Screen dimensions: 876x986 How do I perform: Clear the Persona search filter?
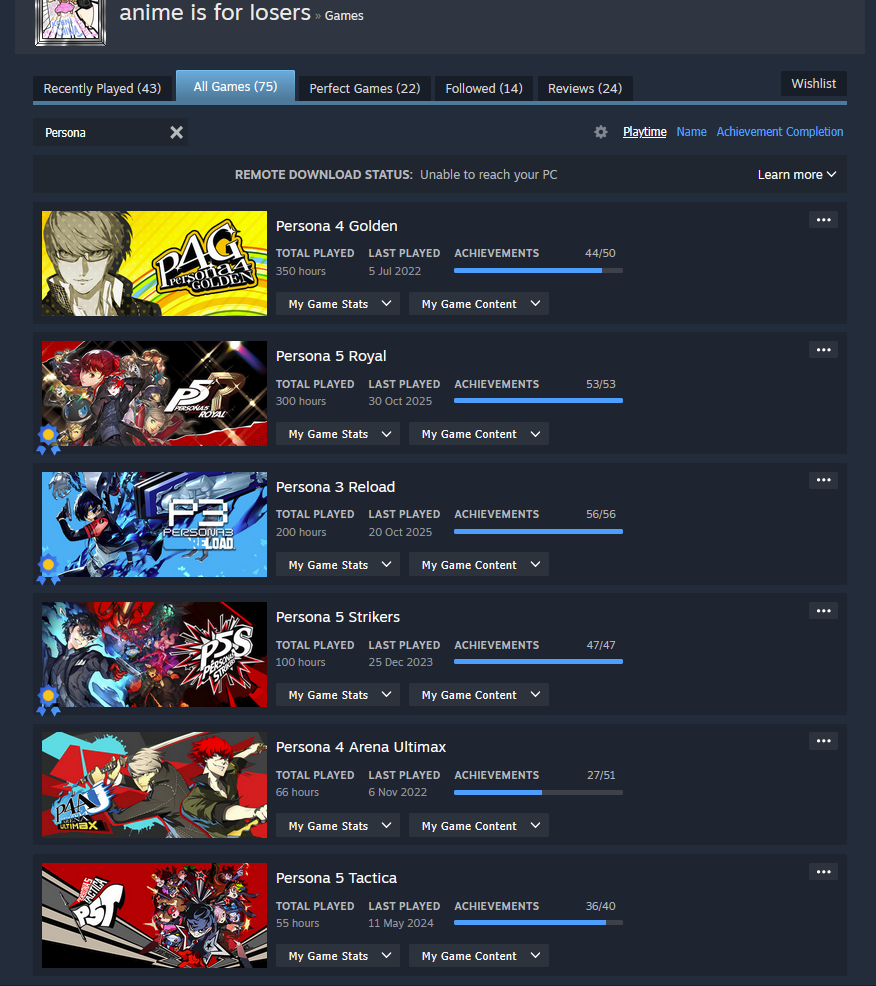[176, 132]
